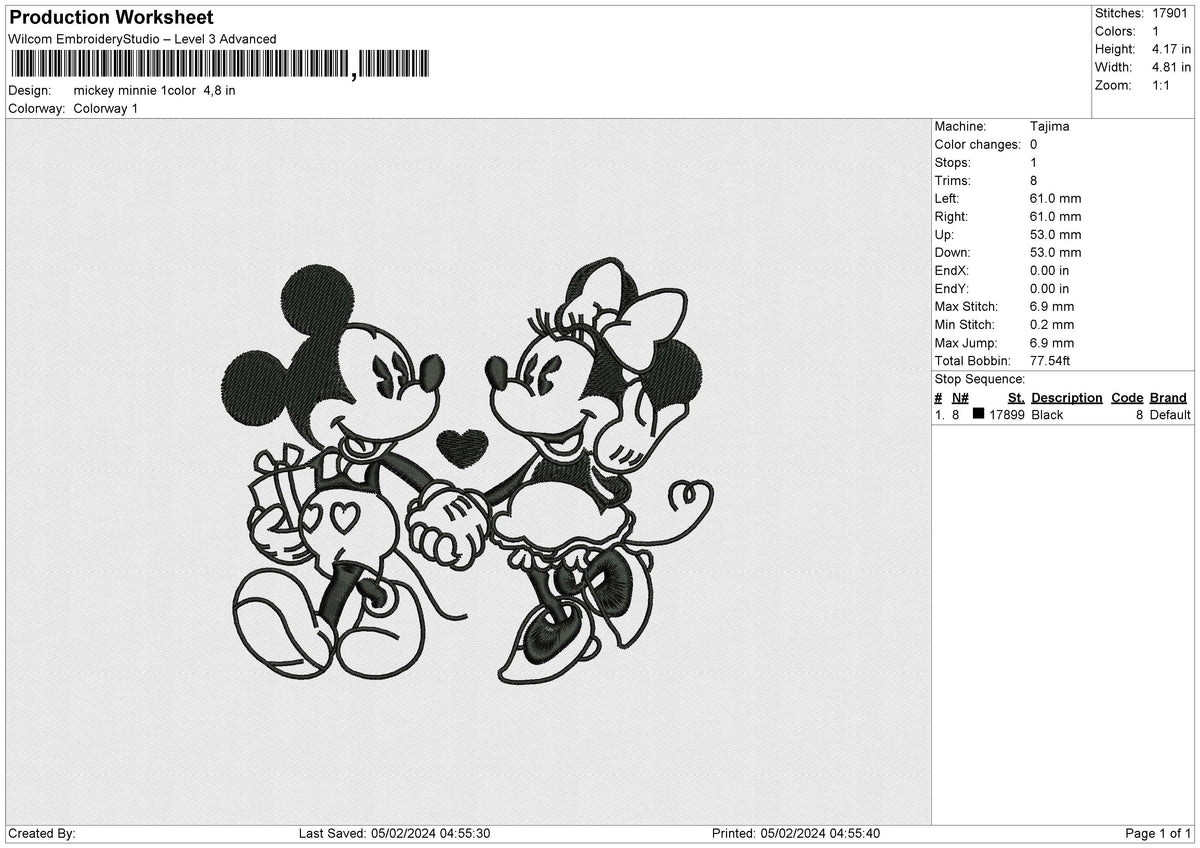Select the Printed: 05/02/2024 04:55:40 text
This screenshot has height=848, width=1200.
[x=796, y=833]
